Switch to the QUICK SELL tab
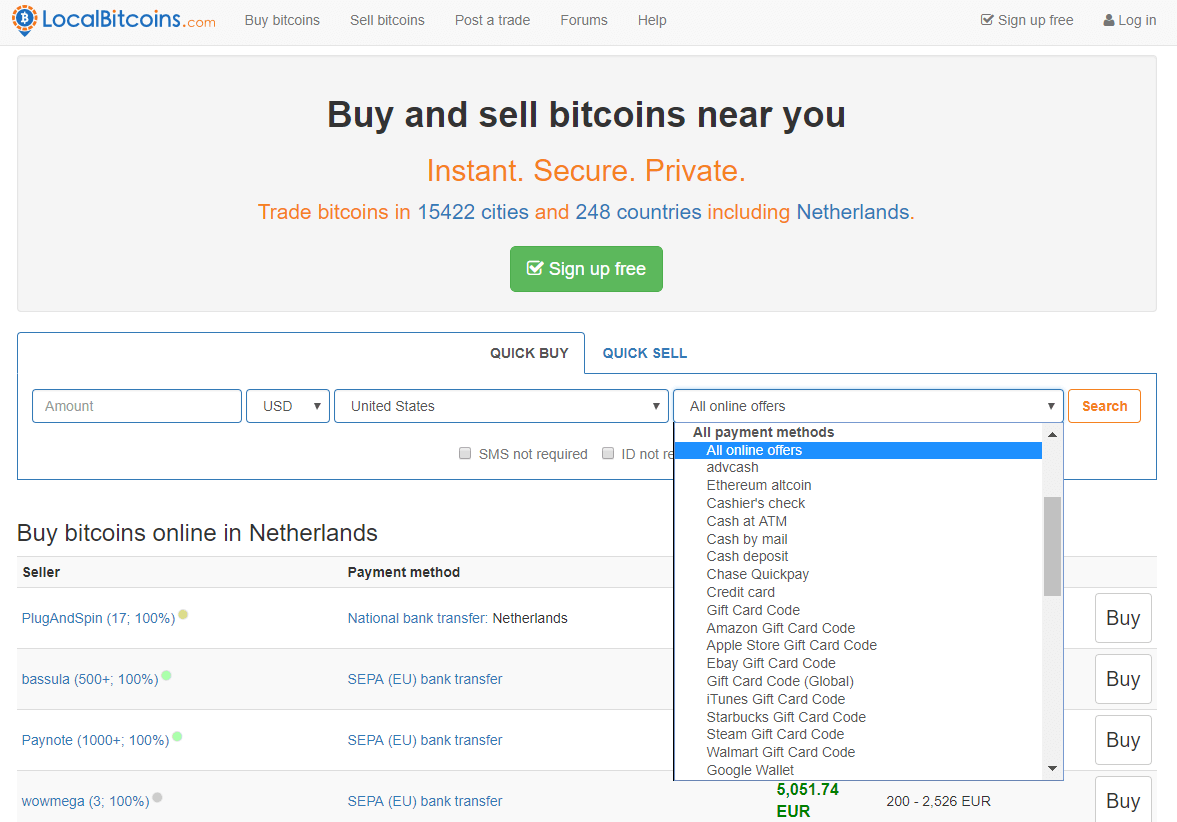 point(644,352)
